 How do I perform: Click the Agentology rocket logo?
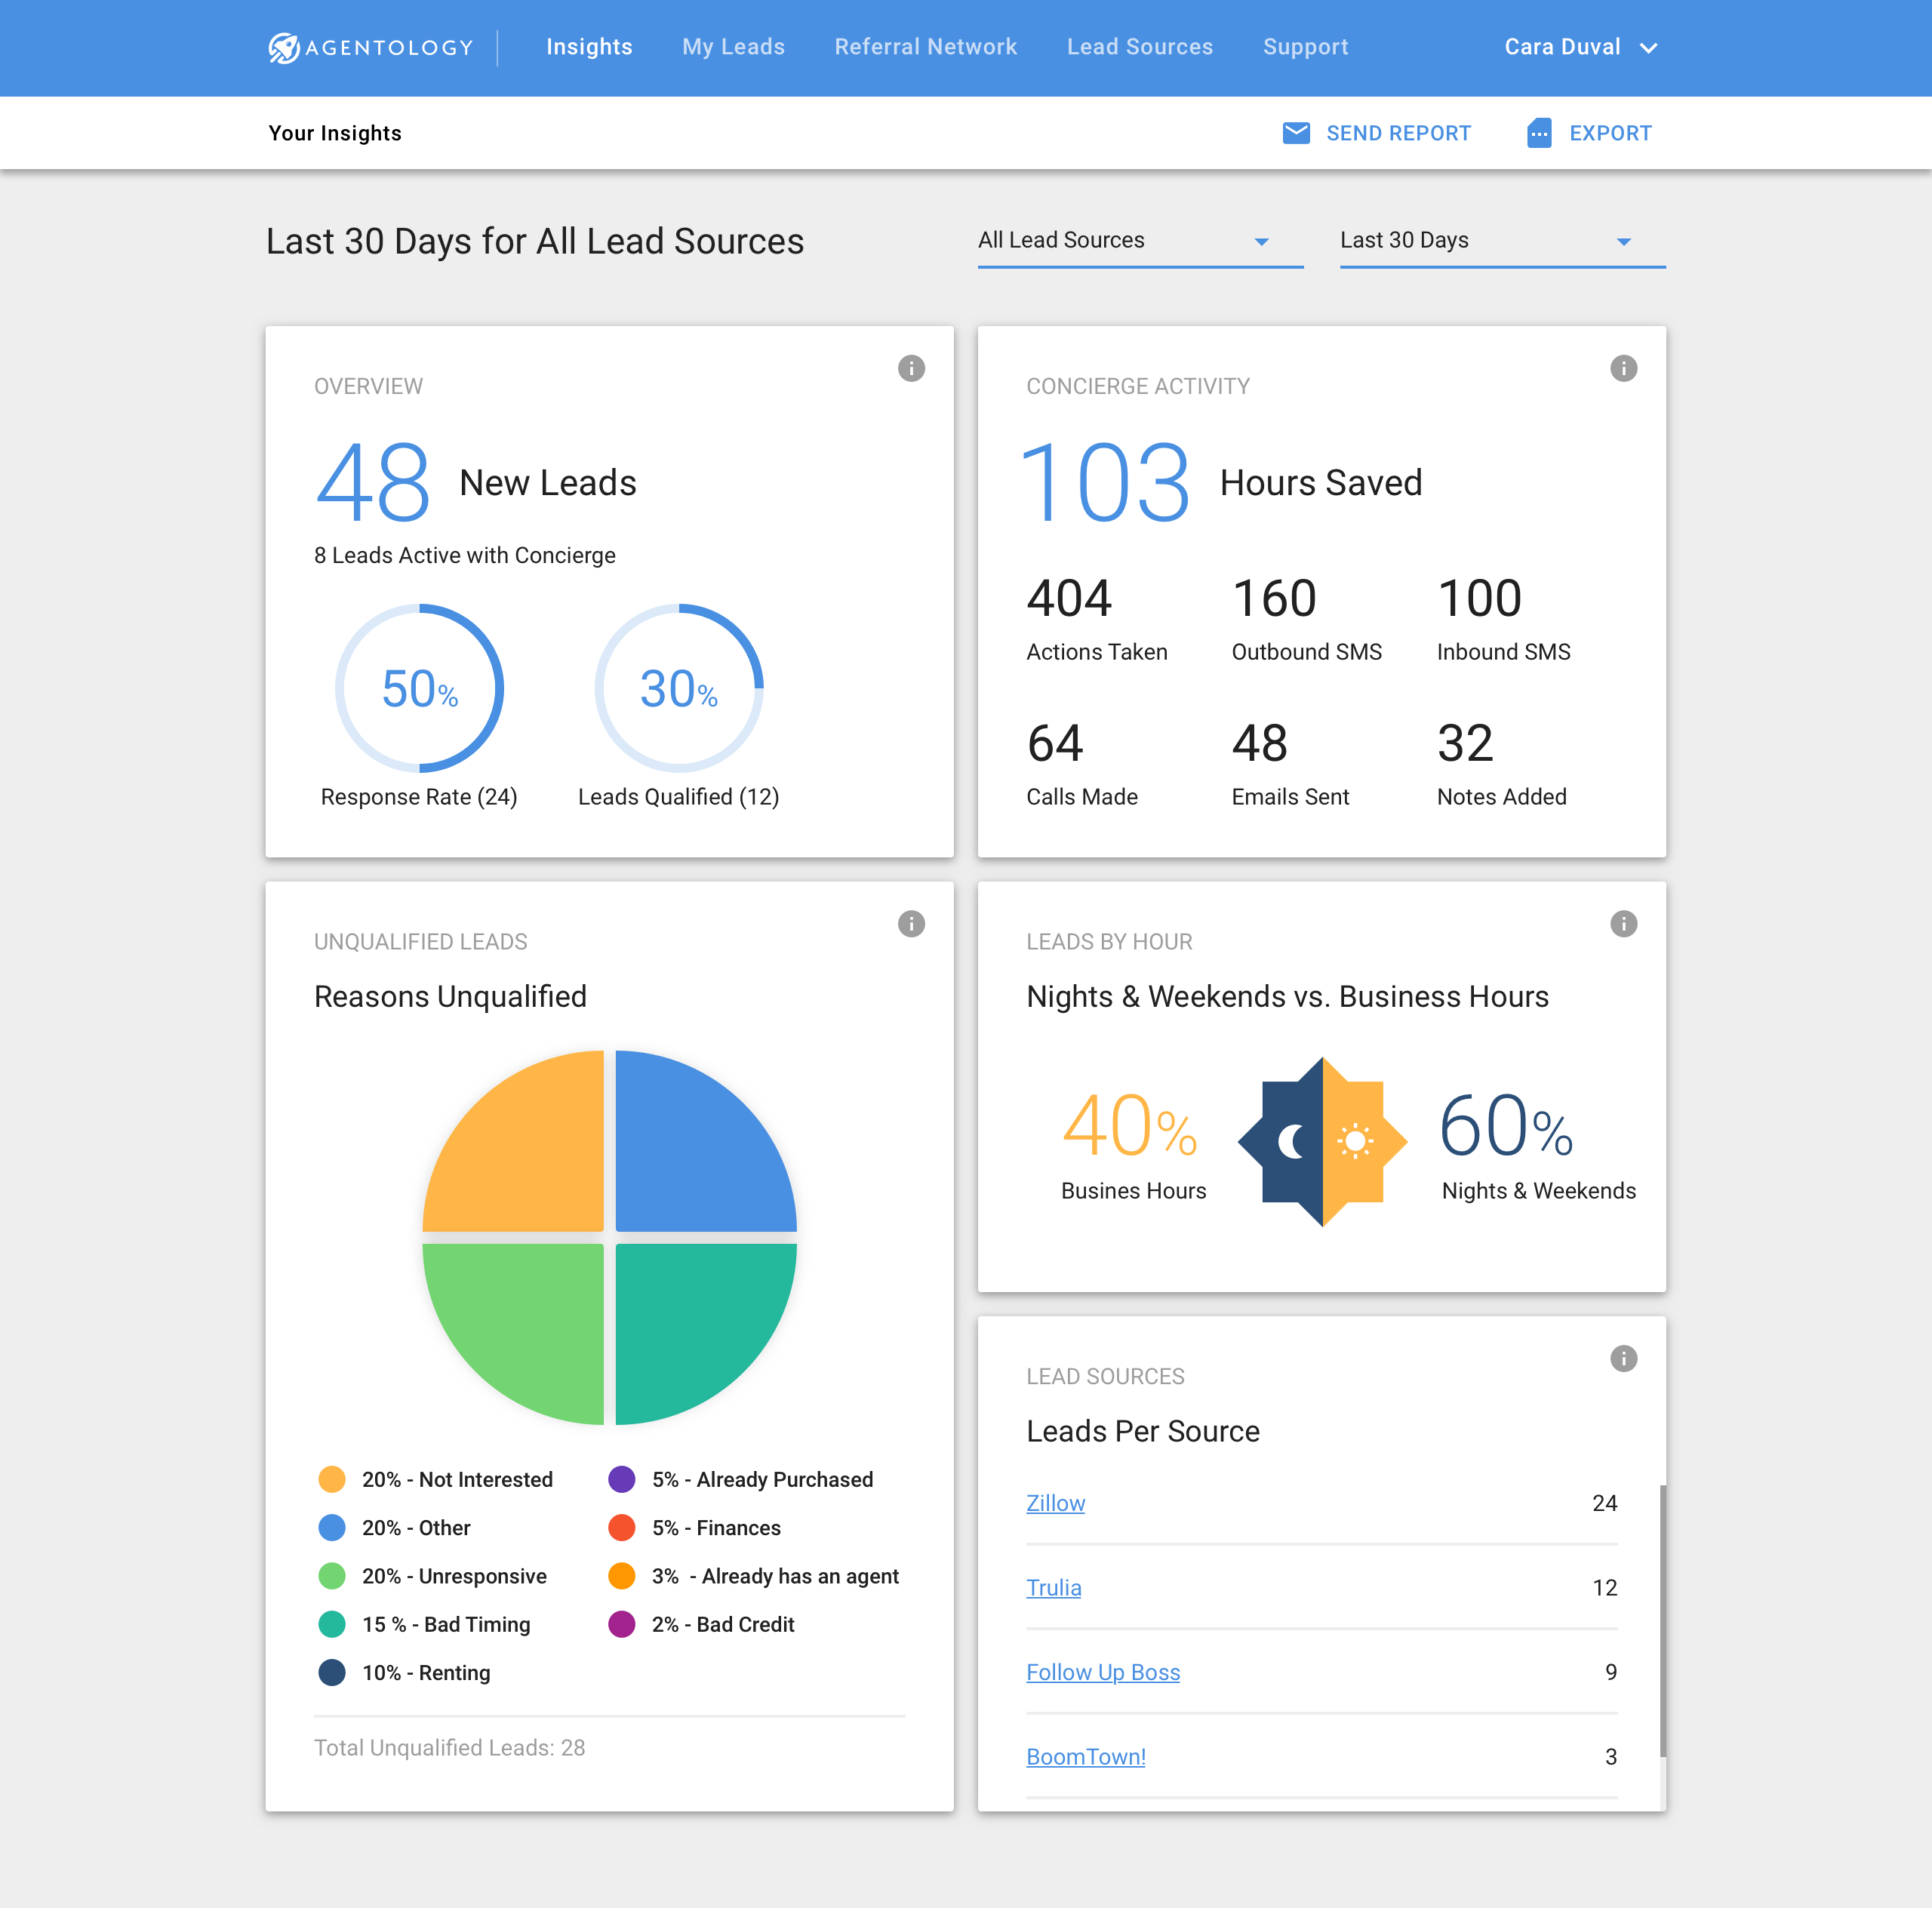point(284,48)
